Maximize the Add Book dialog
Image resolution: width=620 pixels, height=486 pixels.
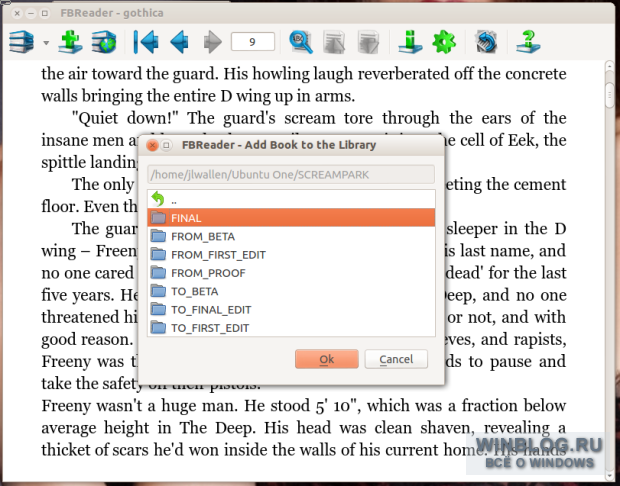point(166,146)
